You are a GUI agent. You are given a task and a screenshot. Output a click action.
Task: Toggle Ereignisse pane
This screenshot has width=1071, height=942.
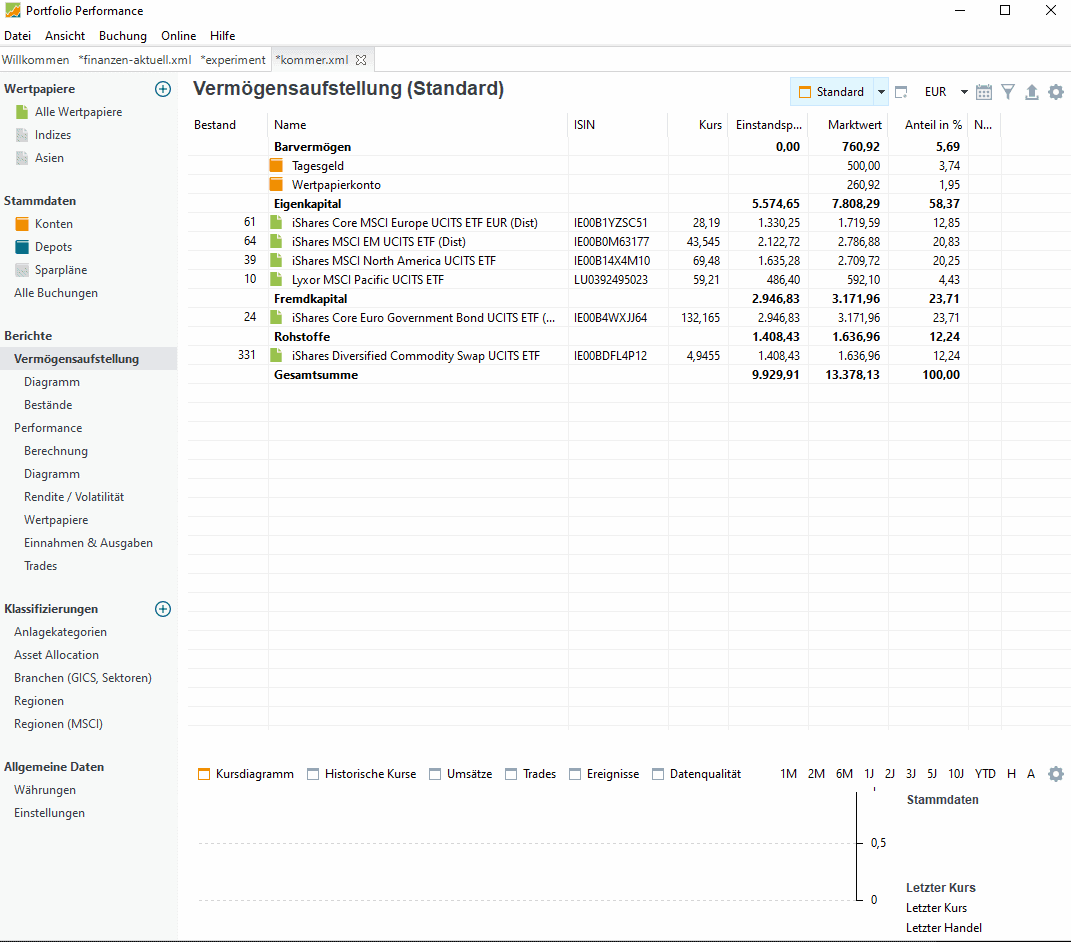pyautogui.click(x=604, y=774)
